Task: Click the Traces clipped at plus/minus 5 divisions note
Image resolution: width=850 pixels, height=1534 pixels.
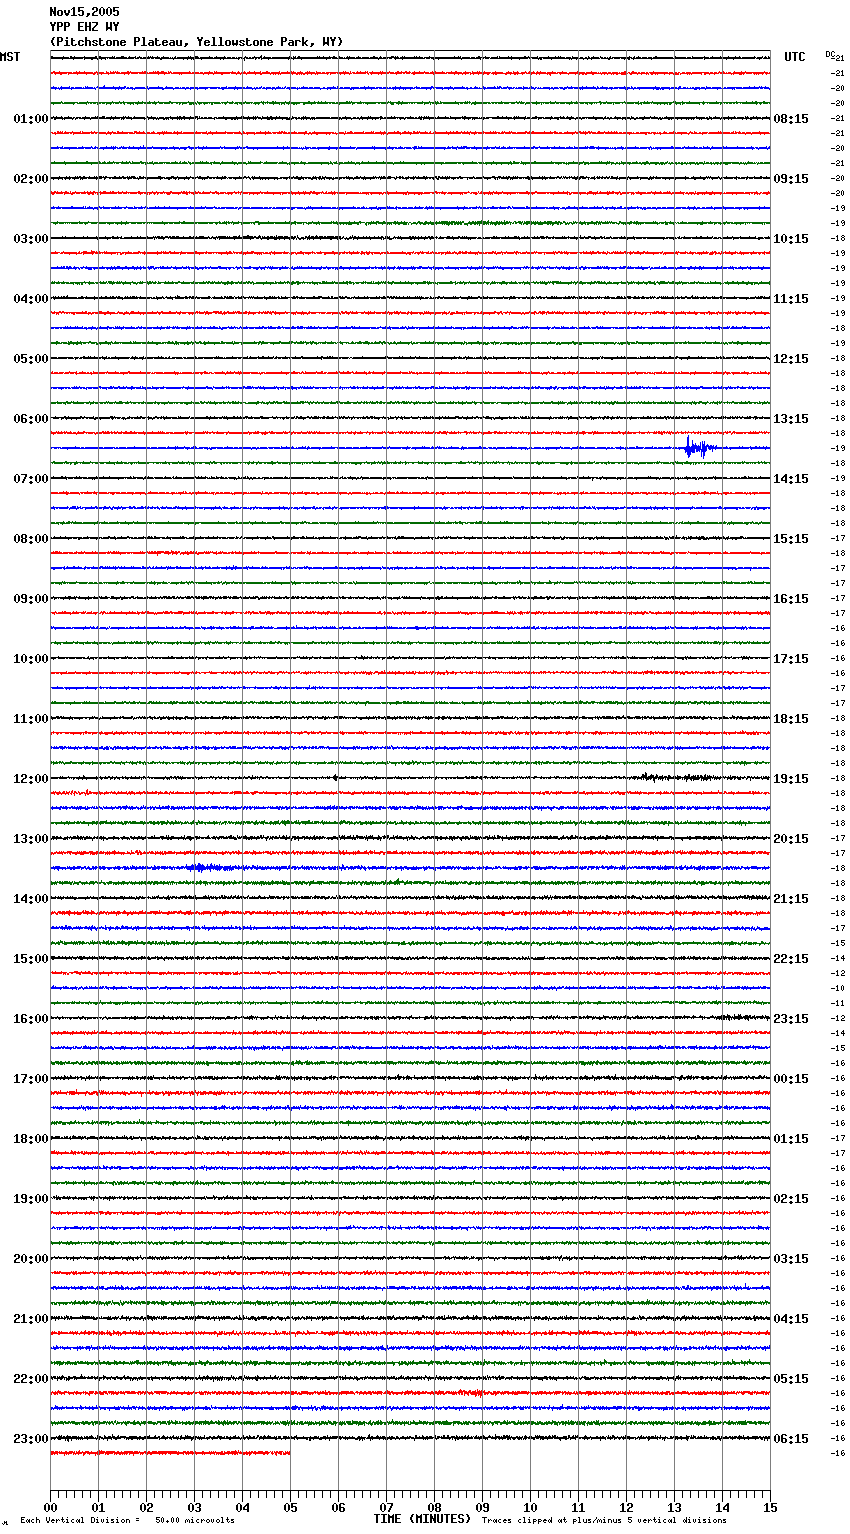Action: coord(604,1520)
